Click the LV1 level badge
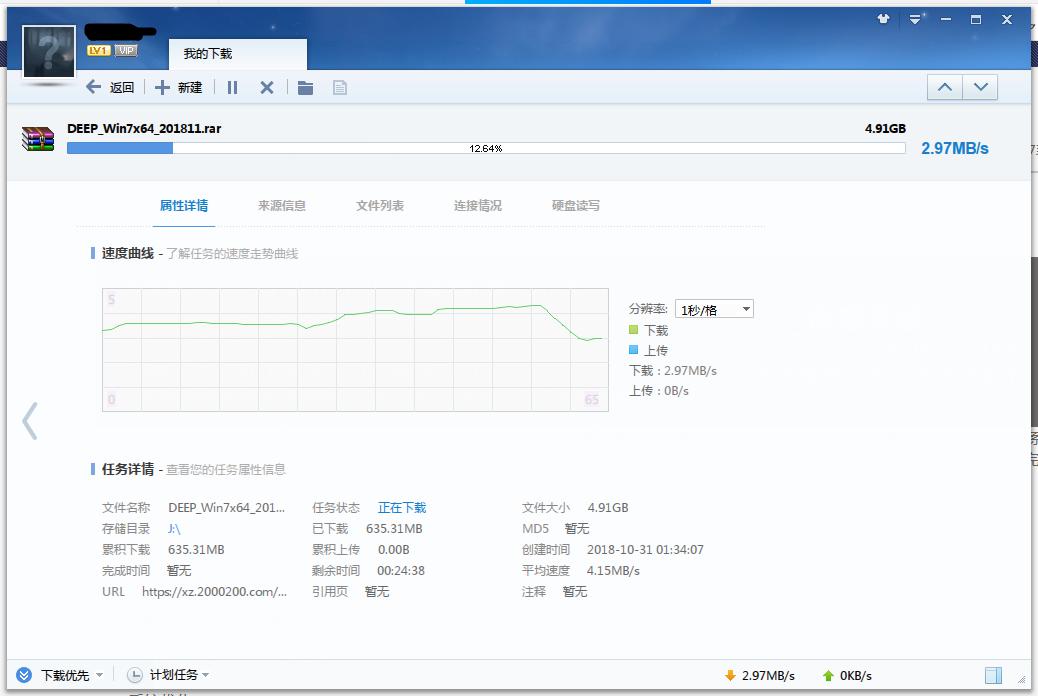 tap(99, 50)
